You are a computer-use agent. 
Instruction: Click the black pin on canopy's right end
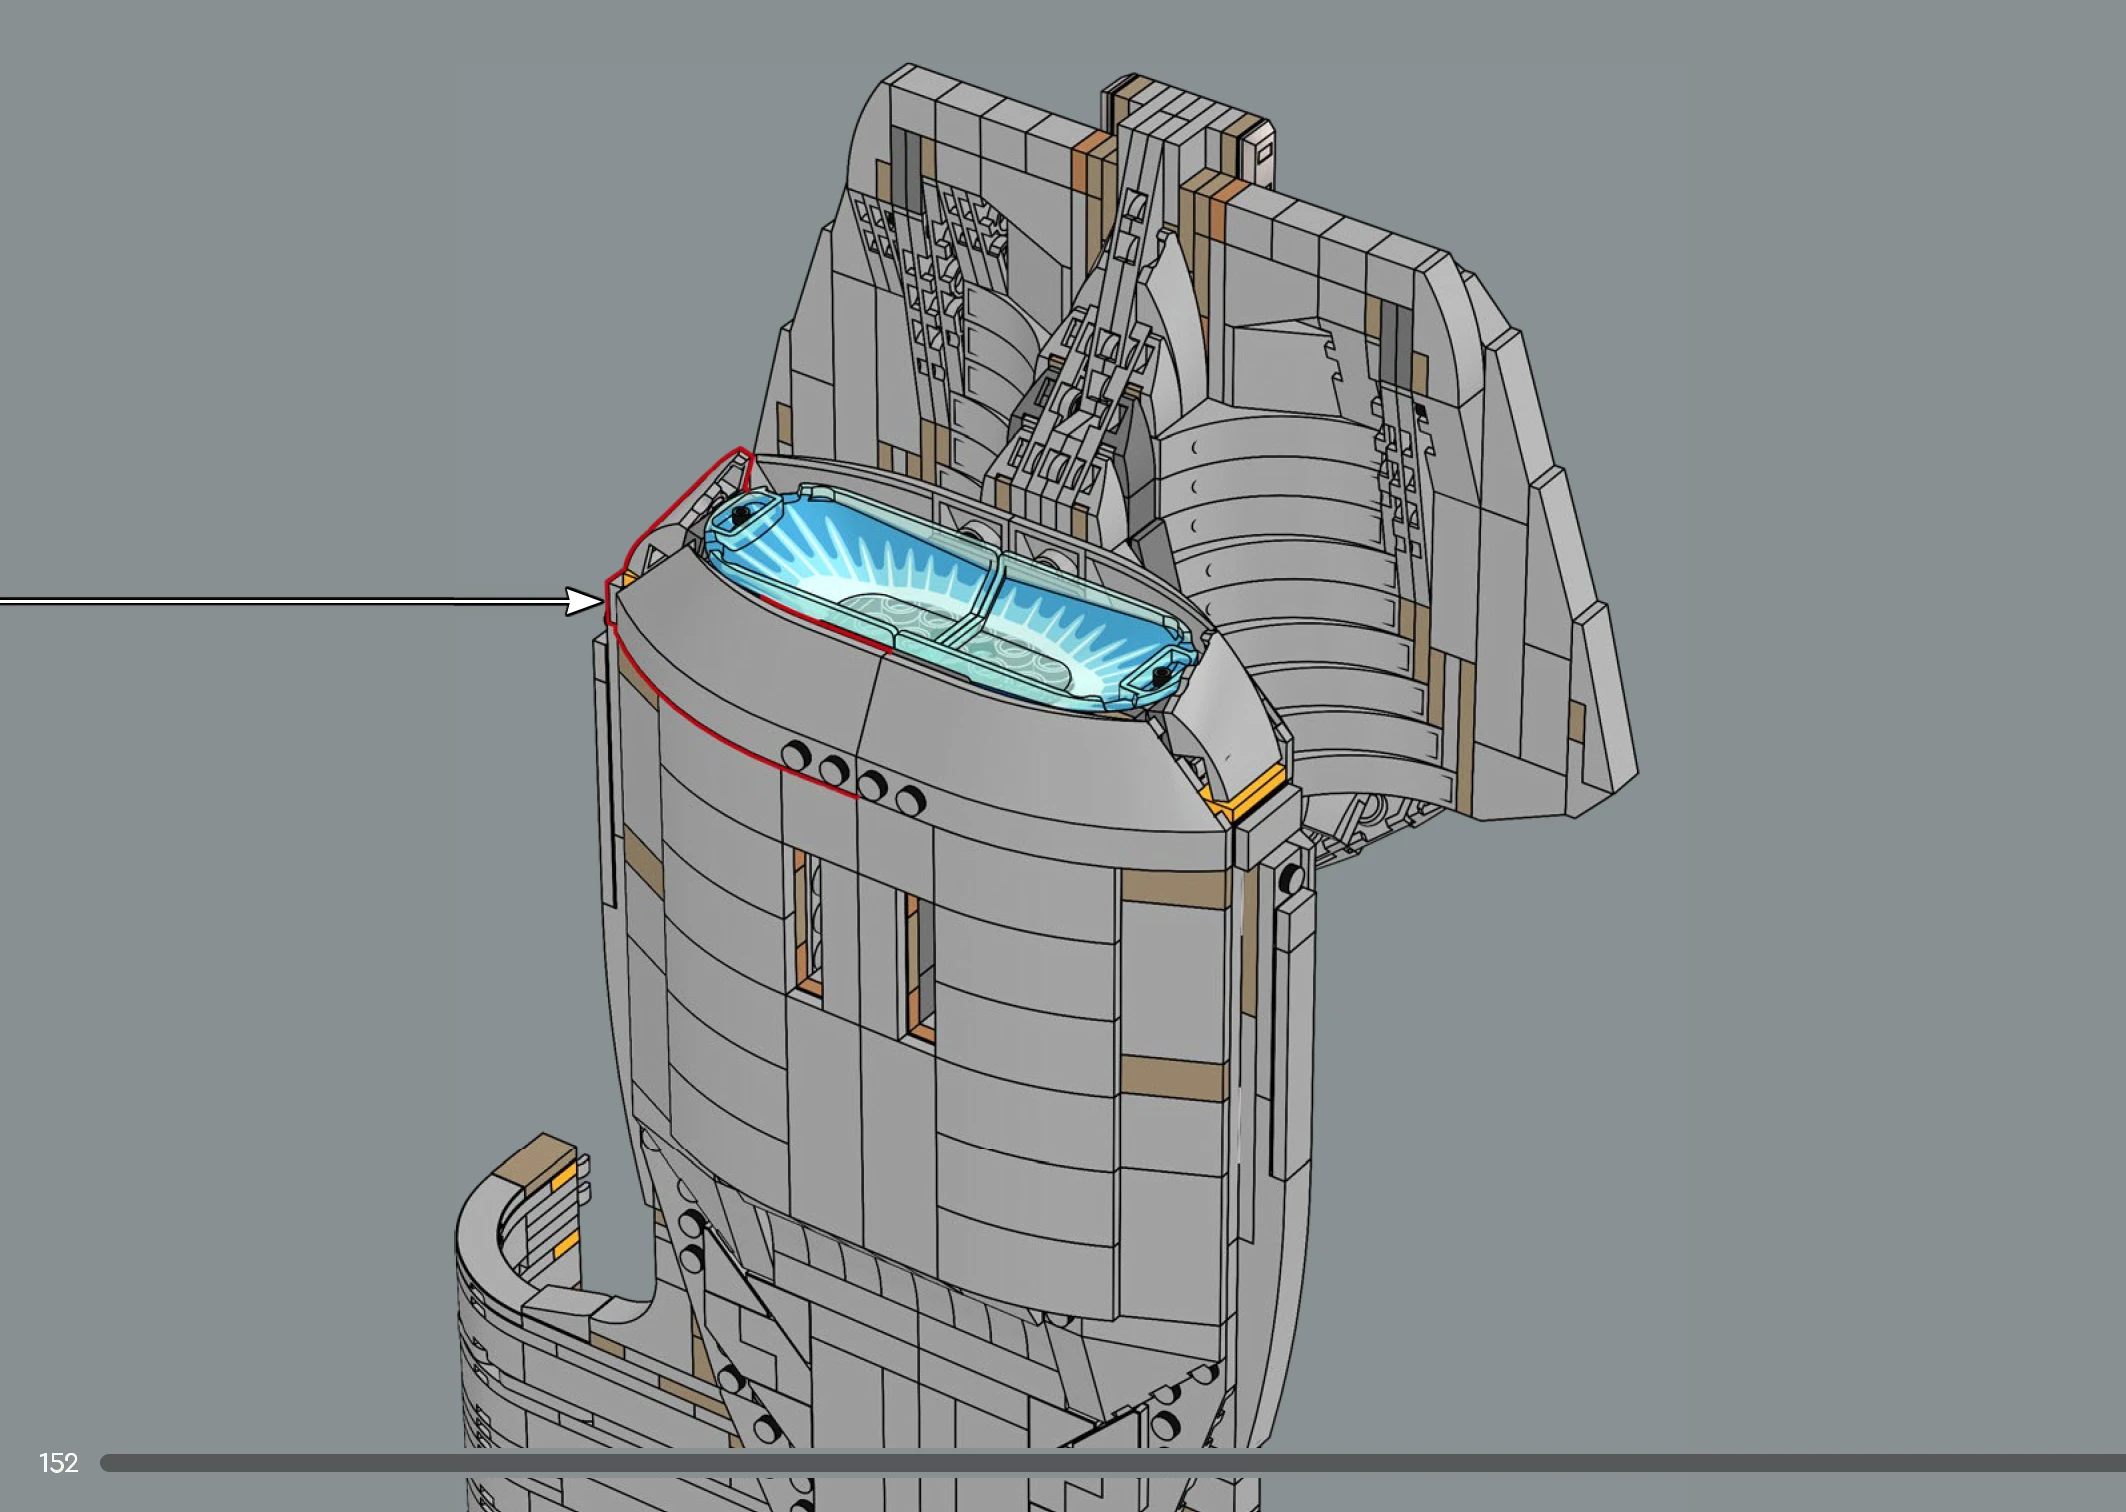[1160, 677]
